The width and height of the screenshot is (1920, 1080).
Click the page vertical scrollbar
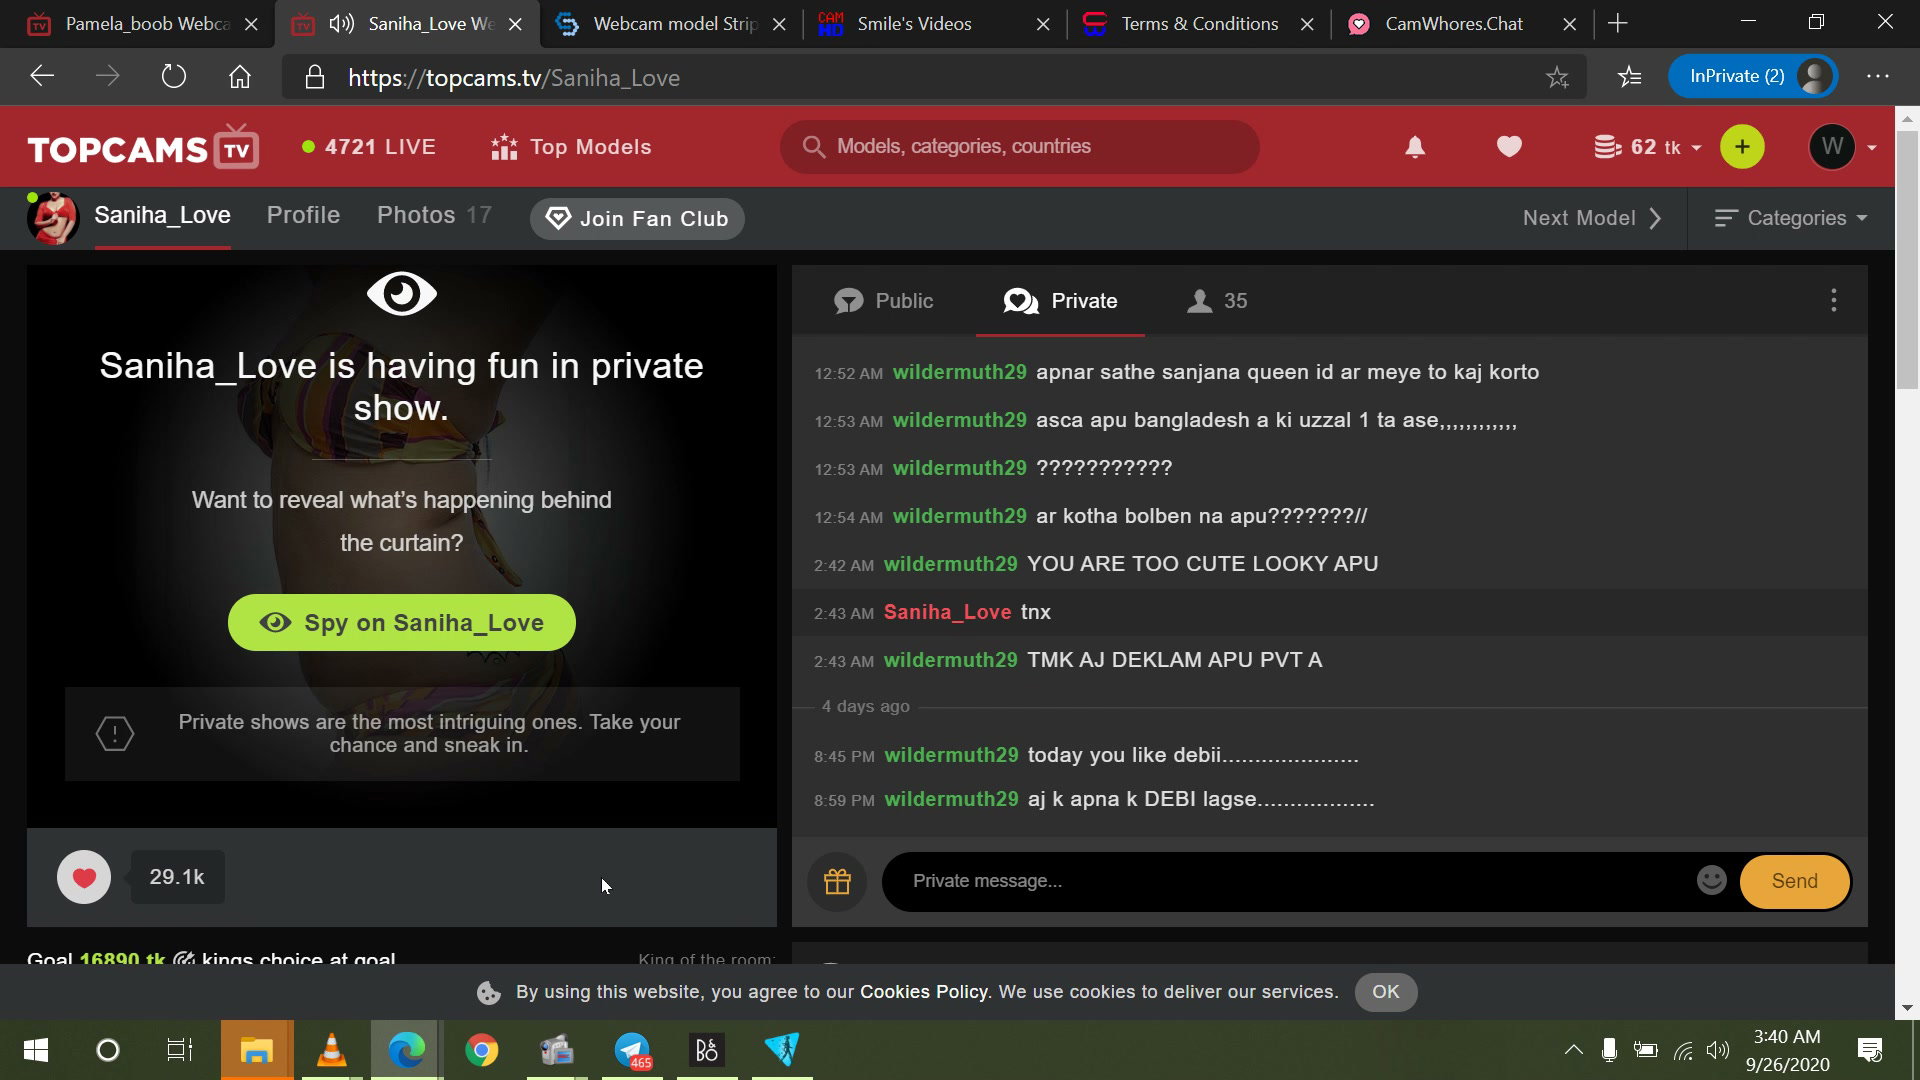pos(1907,260)
